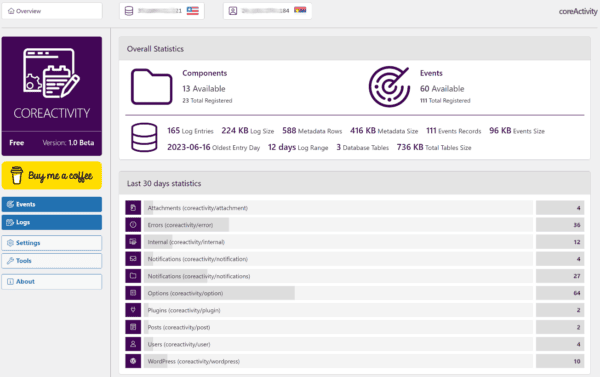Click 224 KB Log Size statistic
Viewport: 600px width, 377px height.
(248, 131)
